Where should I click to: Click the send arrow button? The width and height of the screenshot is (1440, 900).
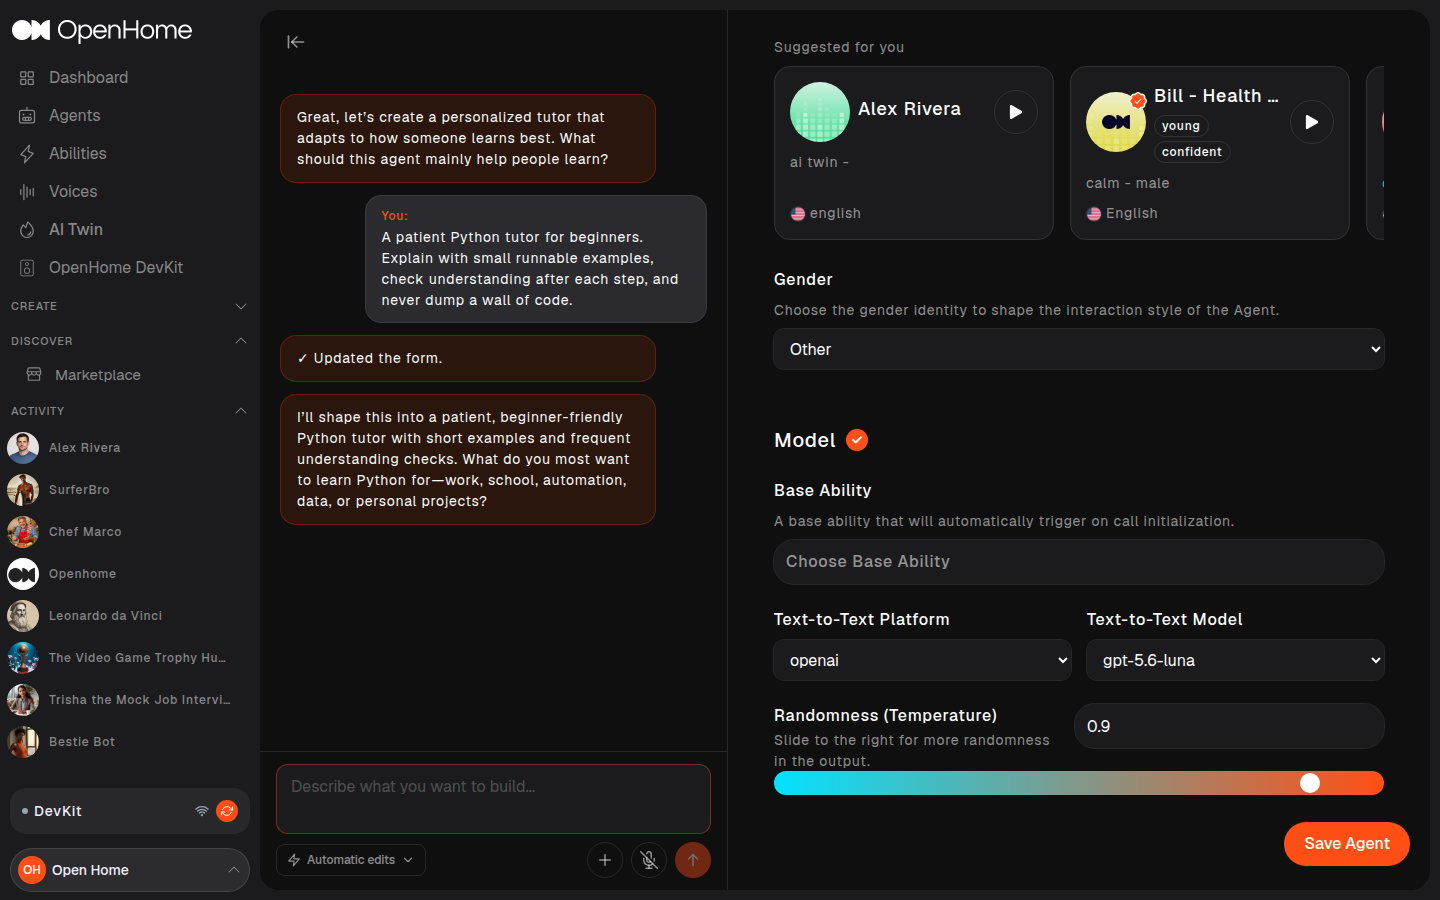693,860
